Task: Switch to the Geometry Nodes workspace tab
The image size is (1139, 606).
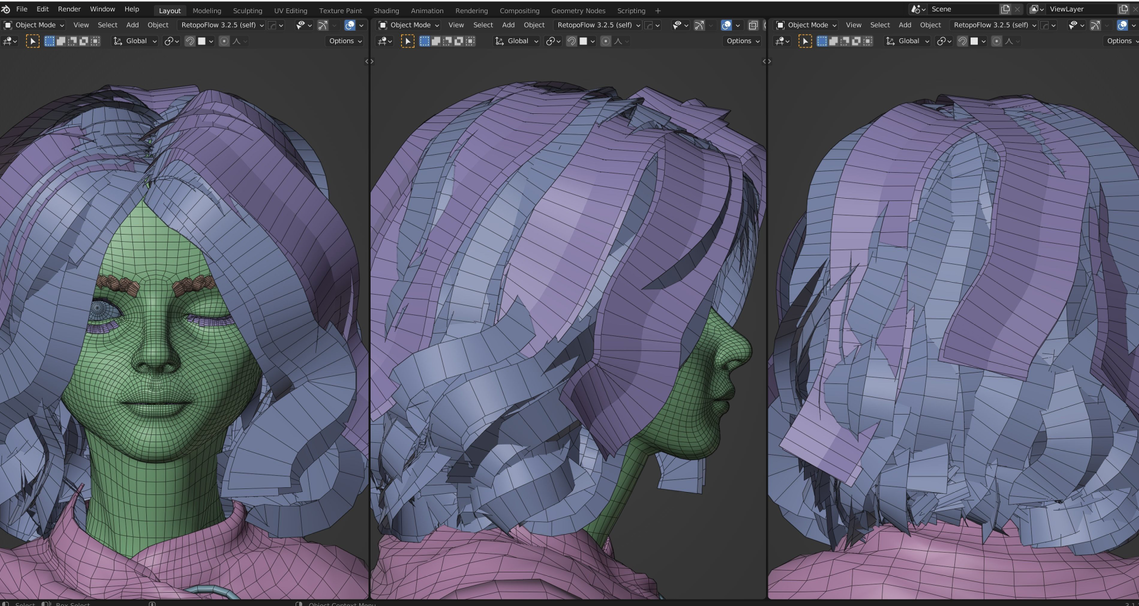Action: tap(578, 11)
